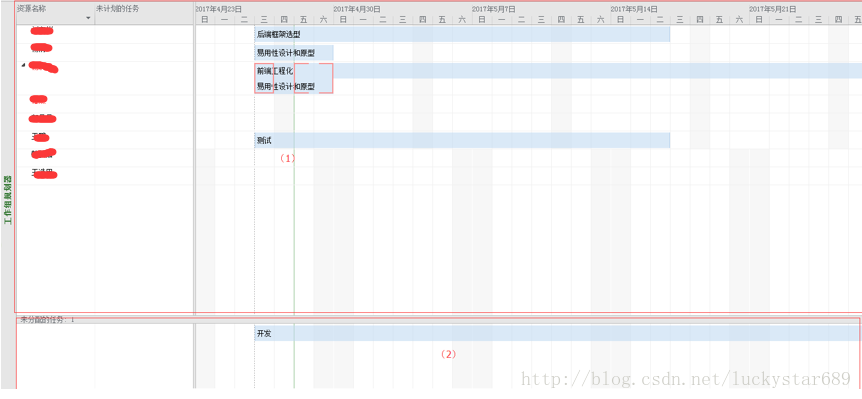
Task: Click the 未分配的任务: 1 section header
Action: click(x=47, y=319)
